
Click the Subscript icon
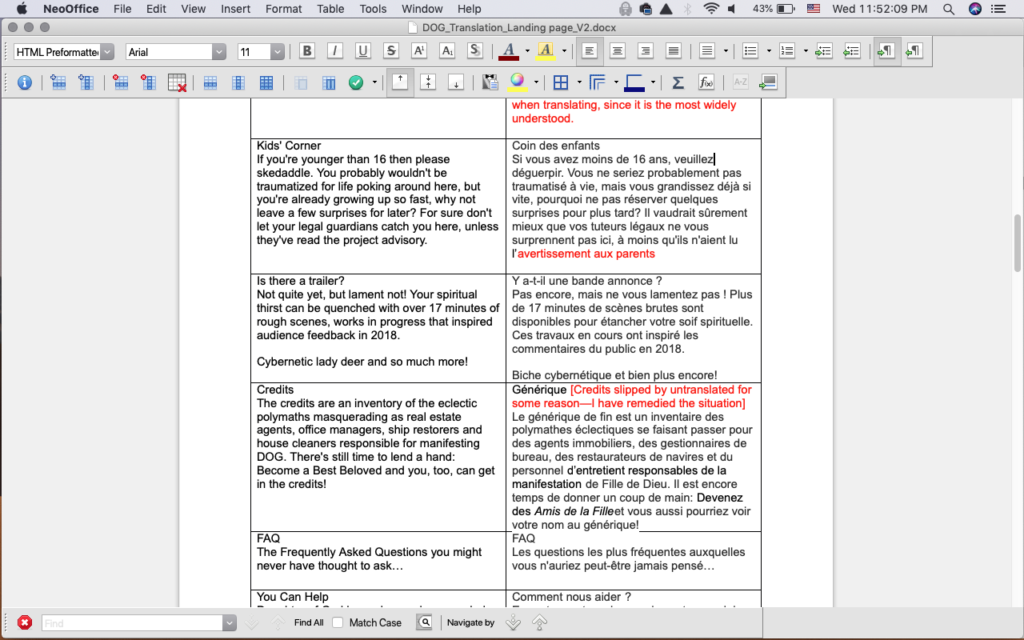tap(447, 51)
